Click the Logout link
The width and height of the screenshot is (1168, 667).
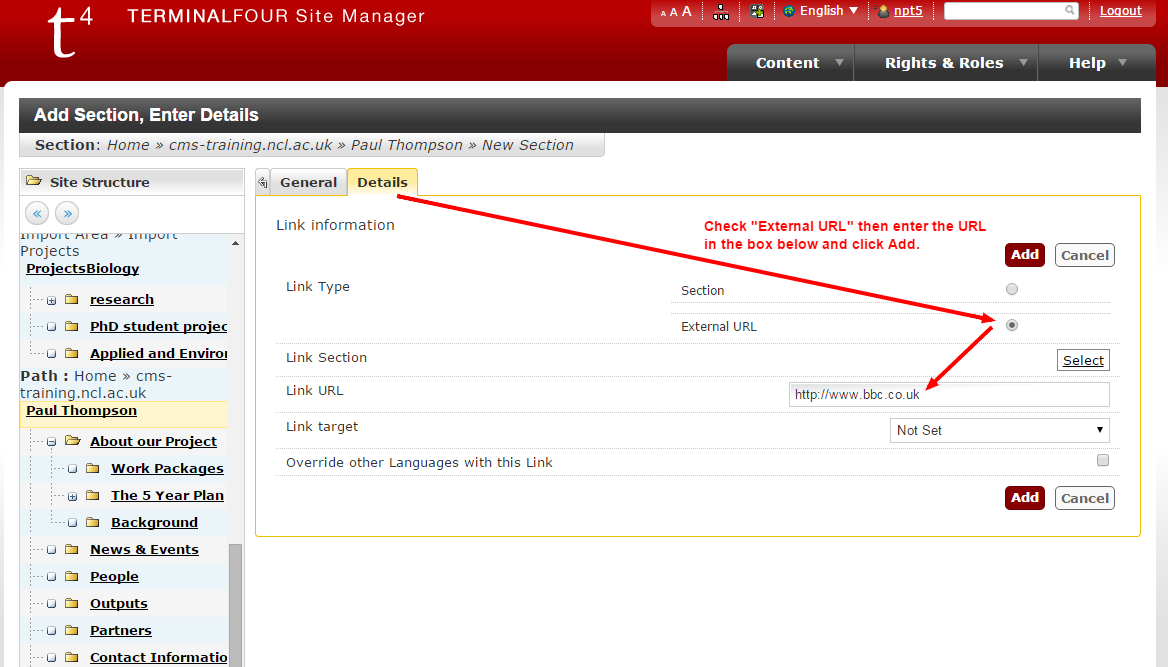click(x=1120, y=11)
